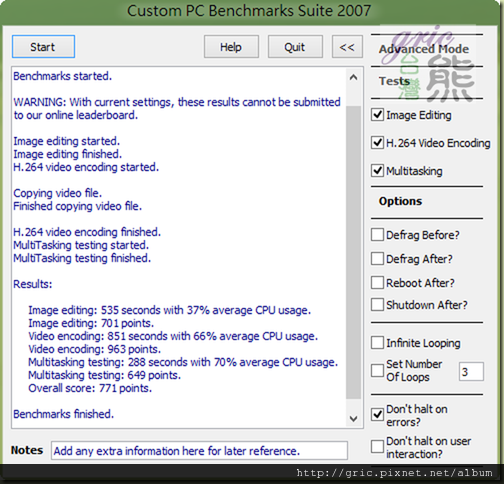This screenshot has width=504, height=484.
Task: Click the Start button
Action: (x=43, y=47)
